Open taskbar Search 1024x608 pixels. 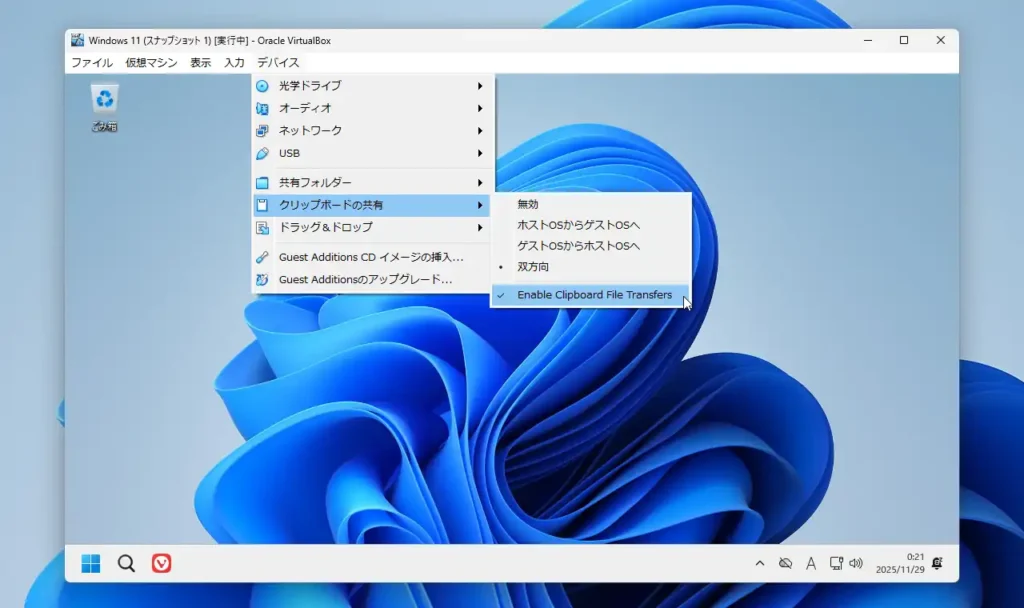coord(125,563)
